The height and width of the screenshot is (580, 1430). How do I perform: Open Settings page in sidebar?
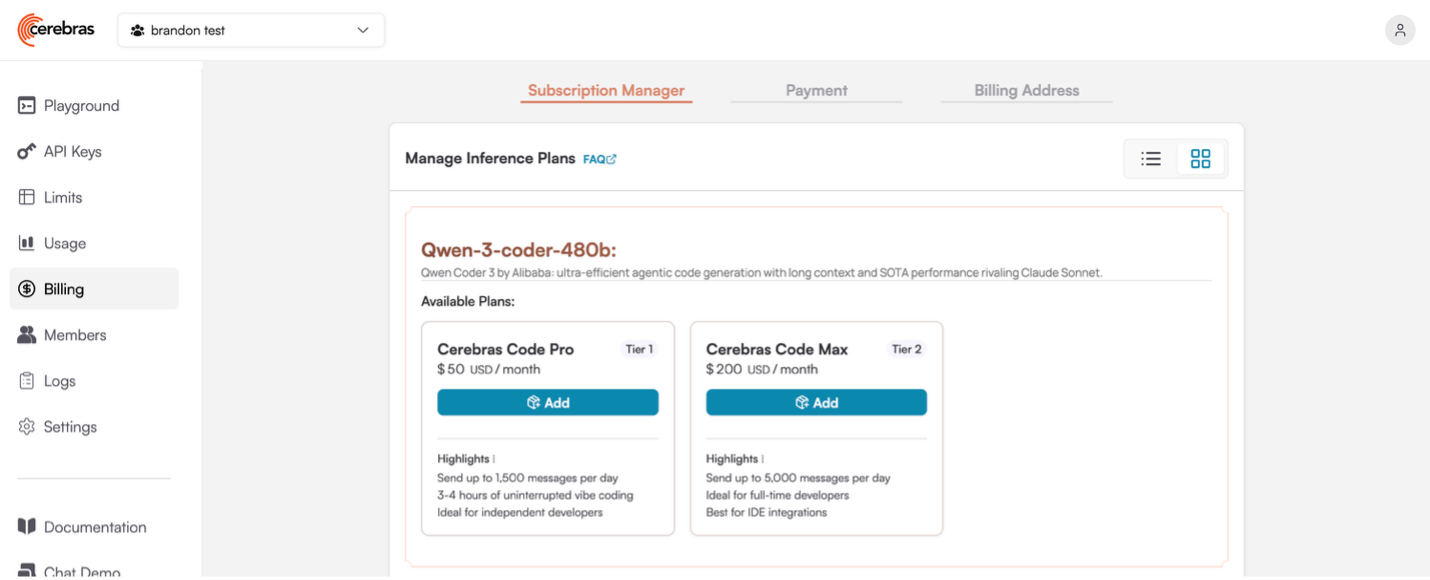[x=94, y=427]
